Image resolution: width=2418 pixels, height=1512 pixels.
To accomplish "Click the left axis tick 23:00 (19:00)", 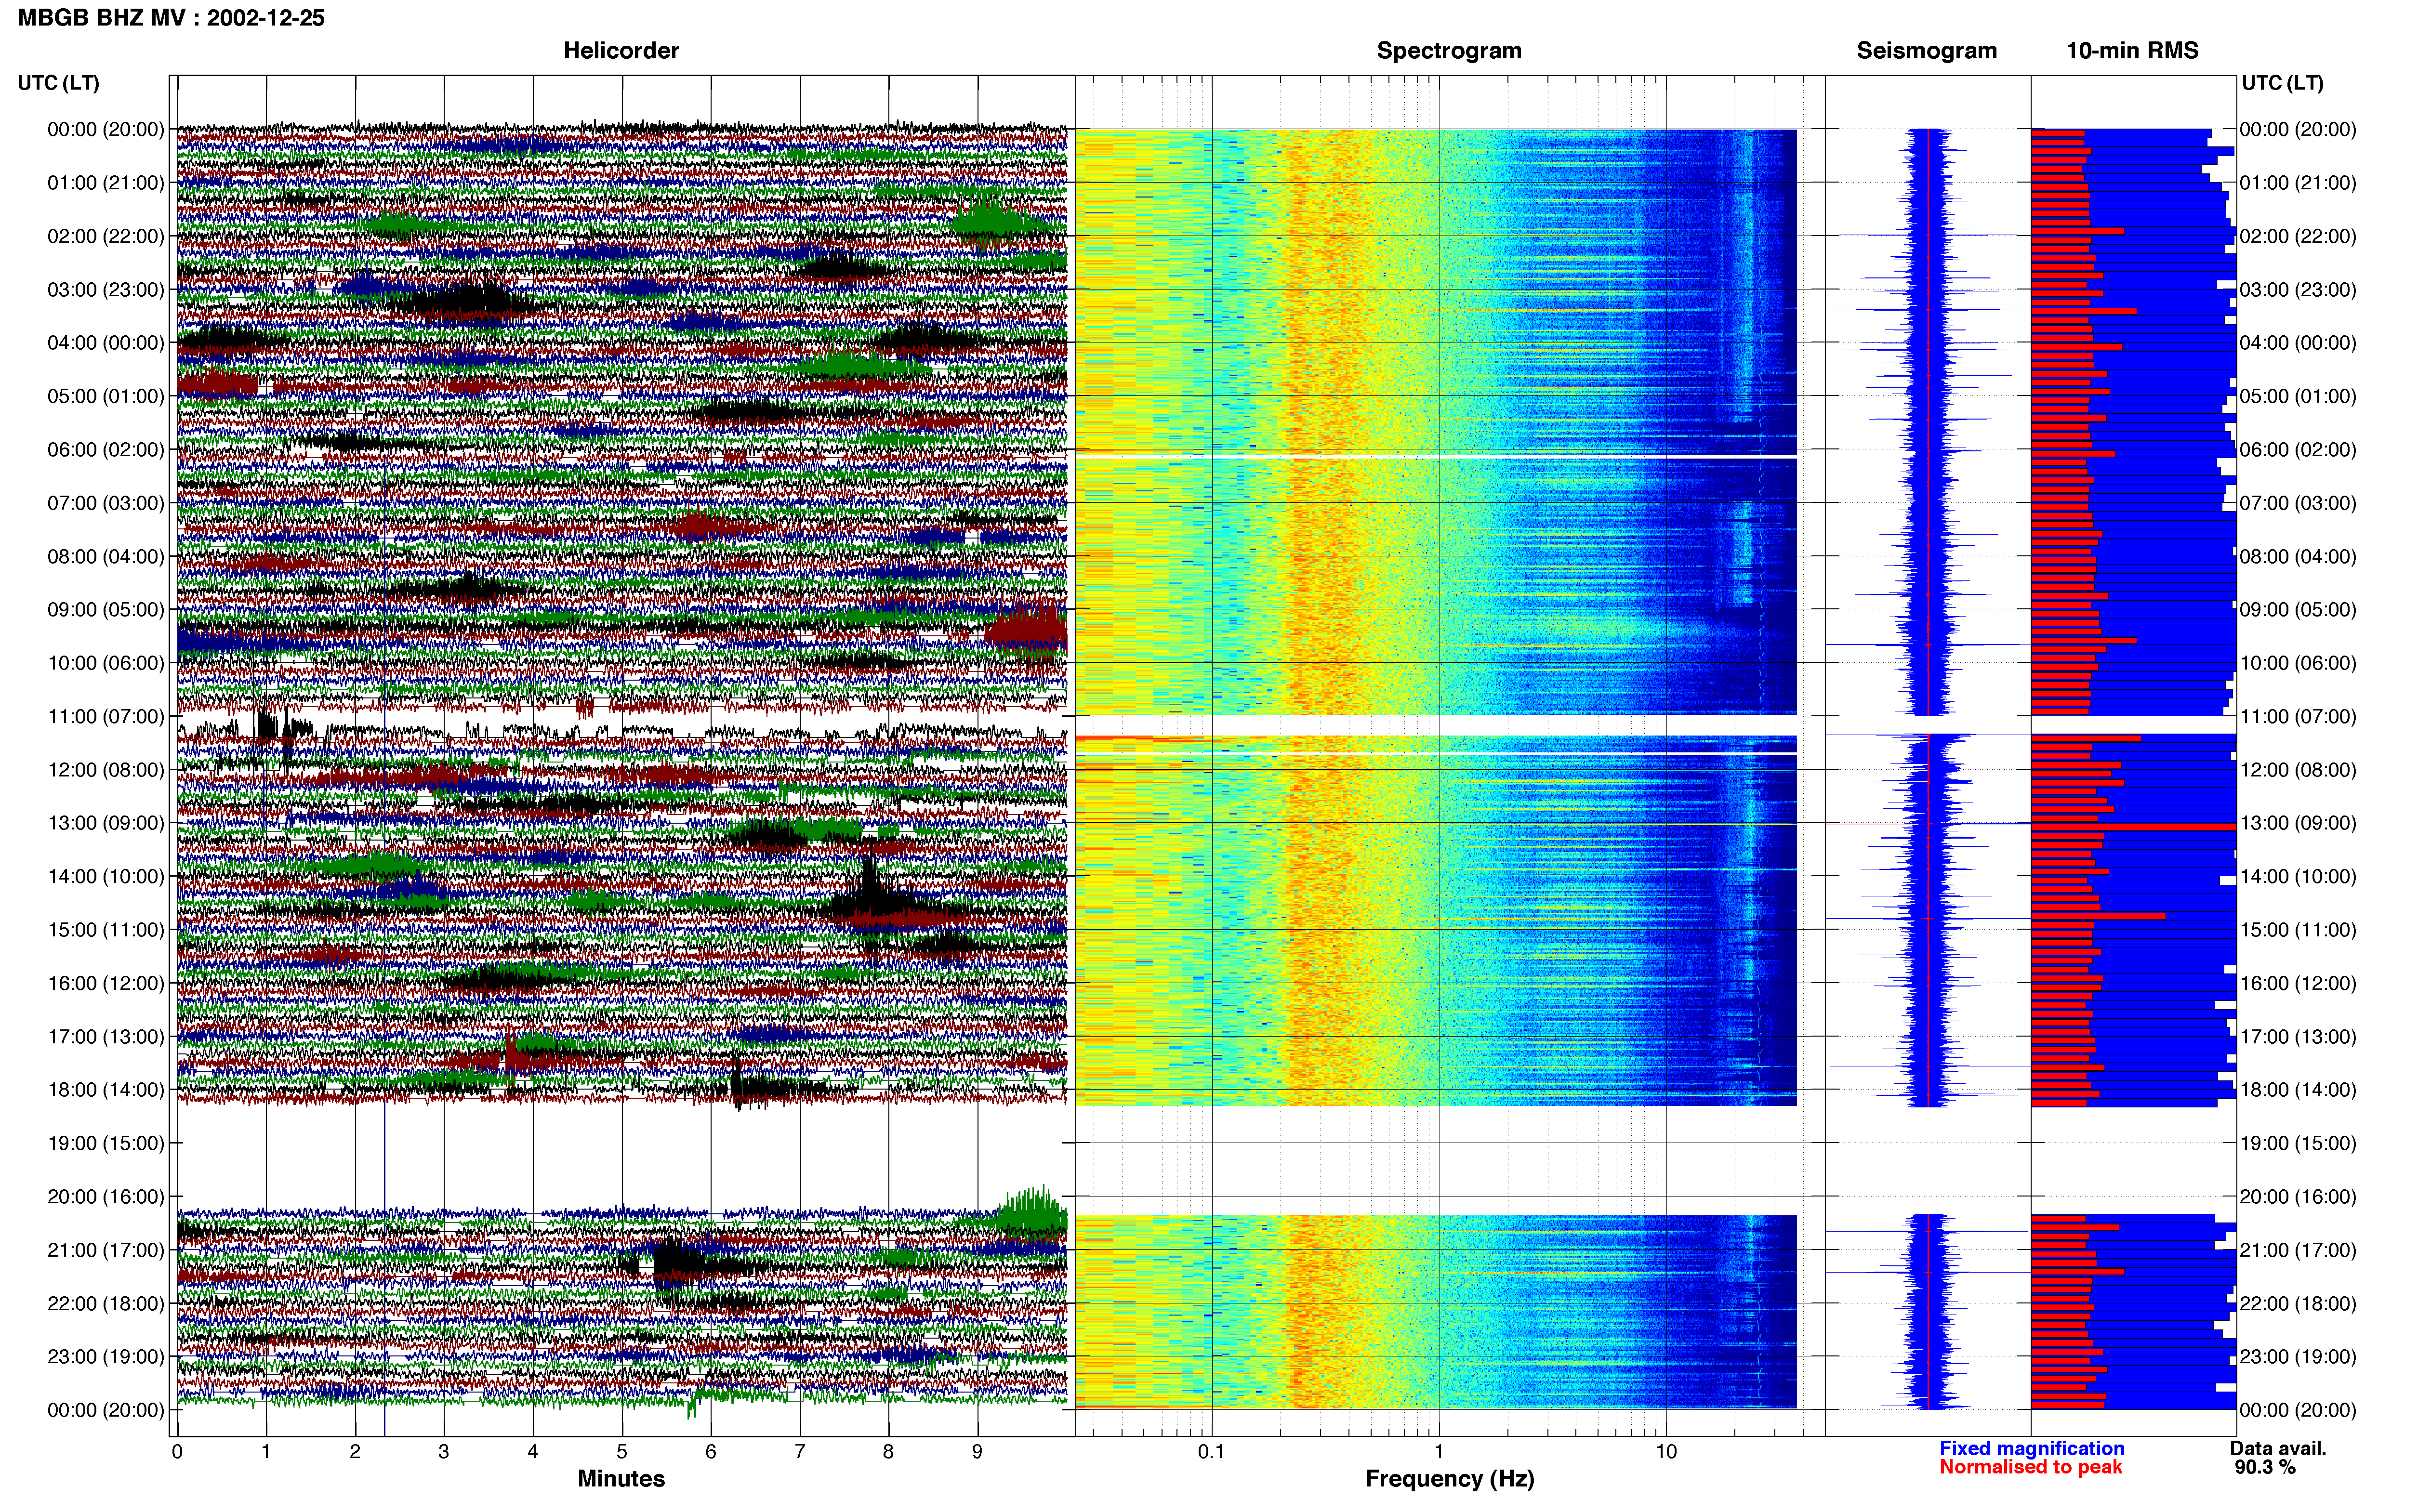I will point(106,1357).
